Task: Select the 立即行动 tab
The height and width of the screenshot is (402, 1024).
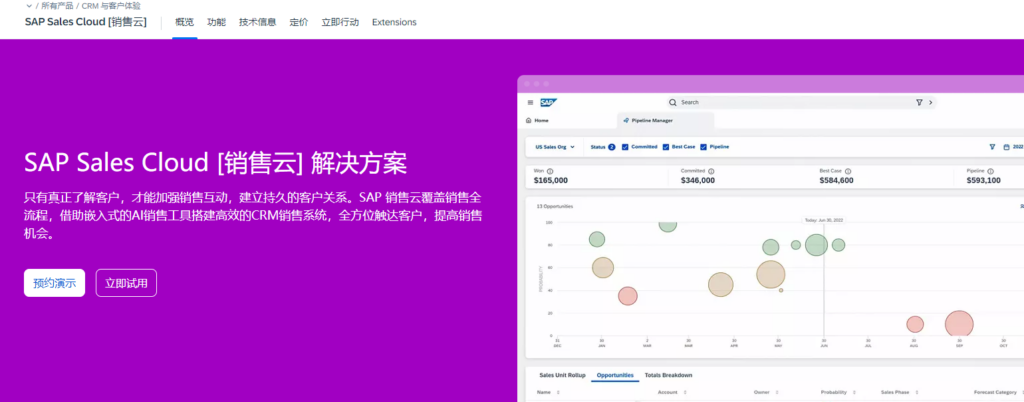Action: [340, 22]
